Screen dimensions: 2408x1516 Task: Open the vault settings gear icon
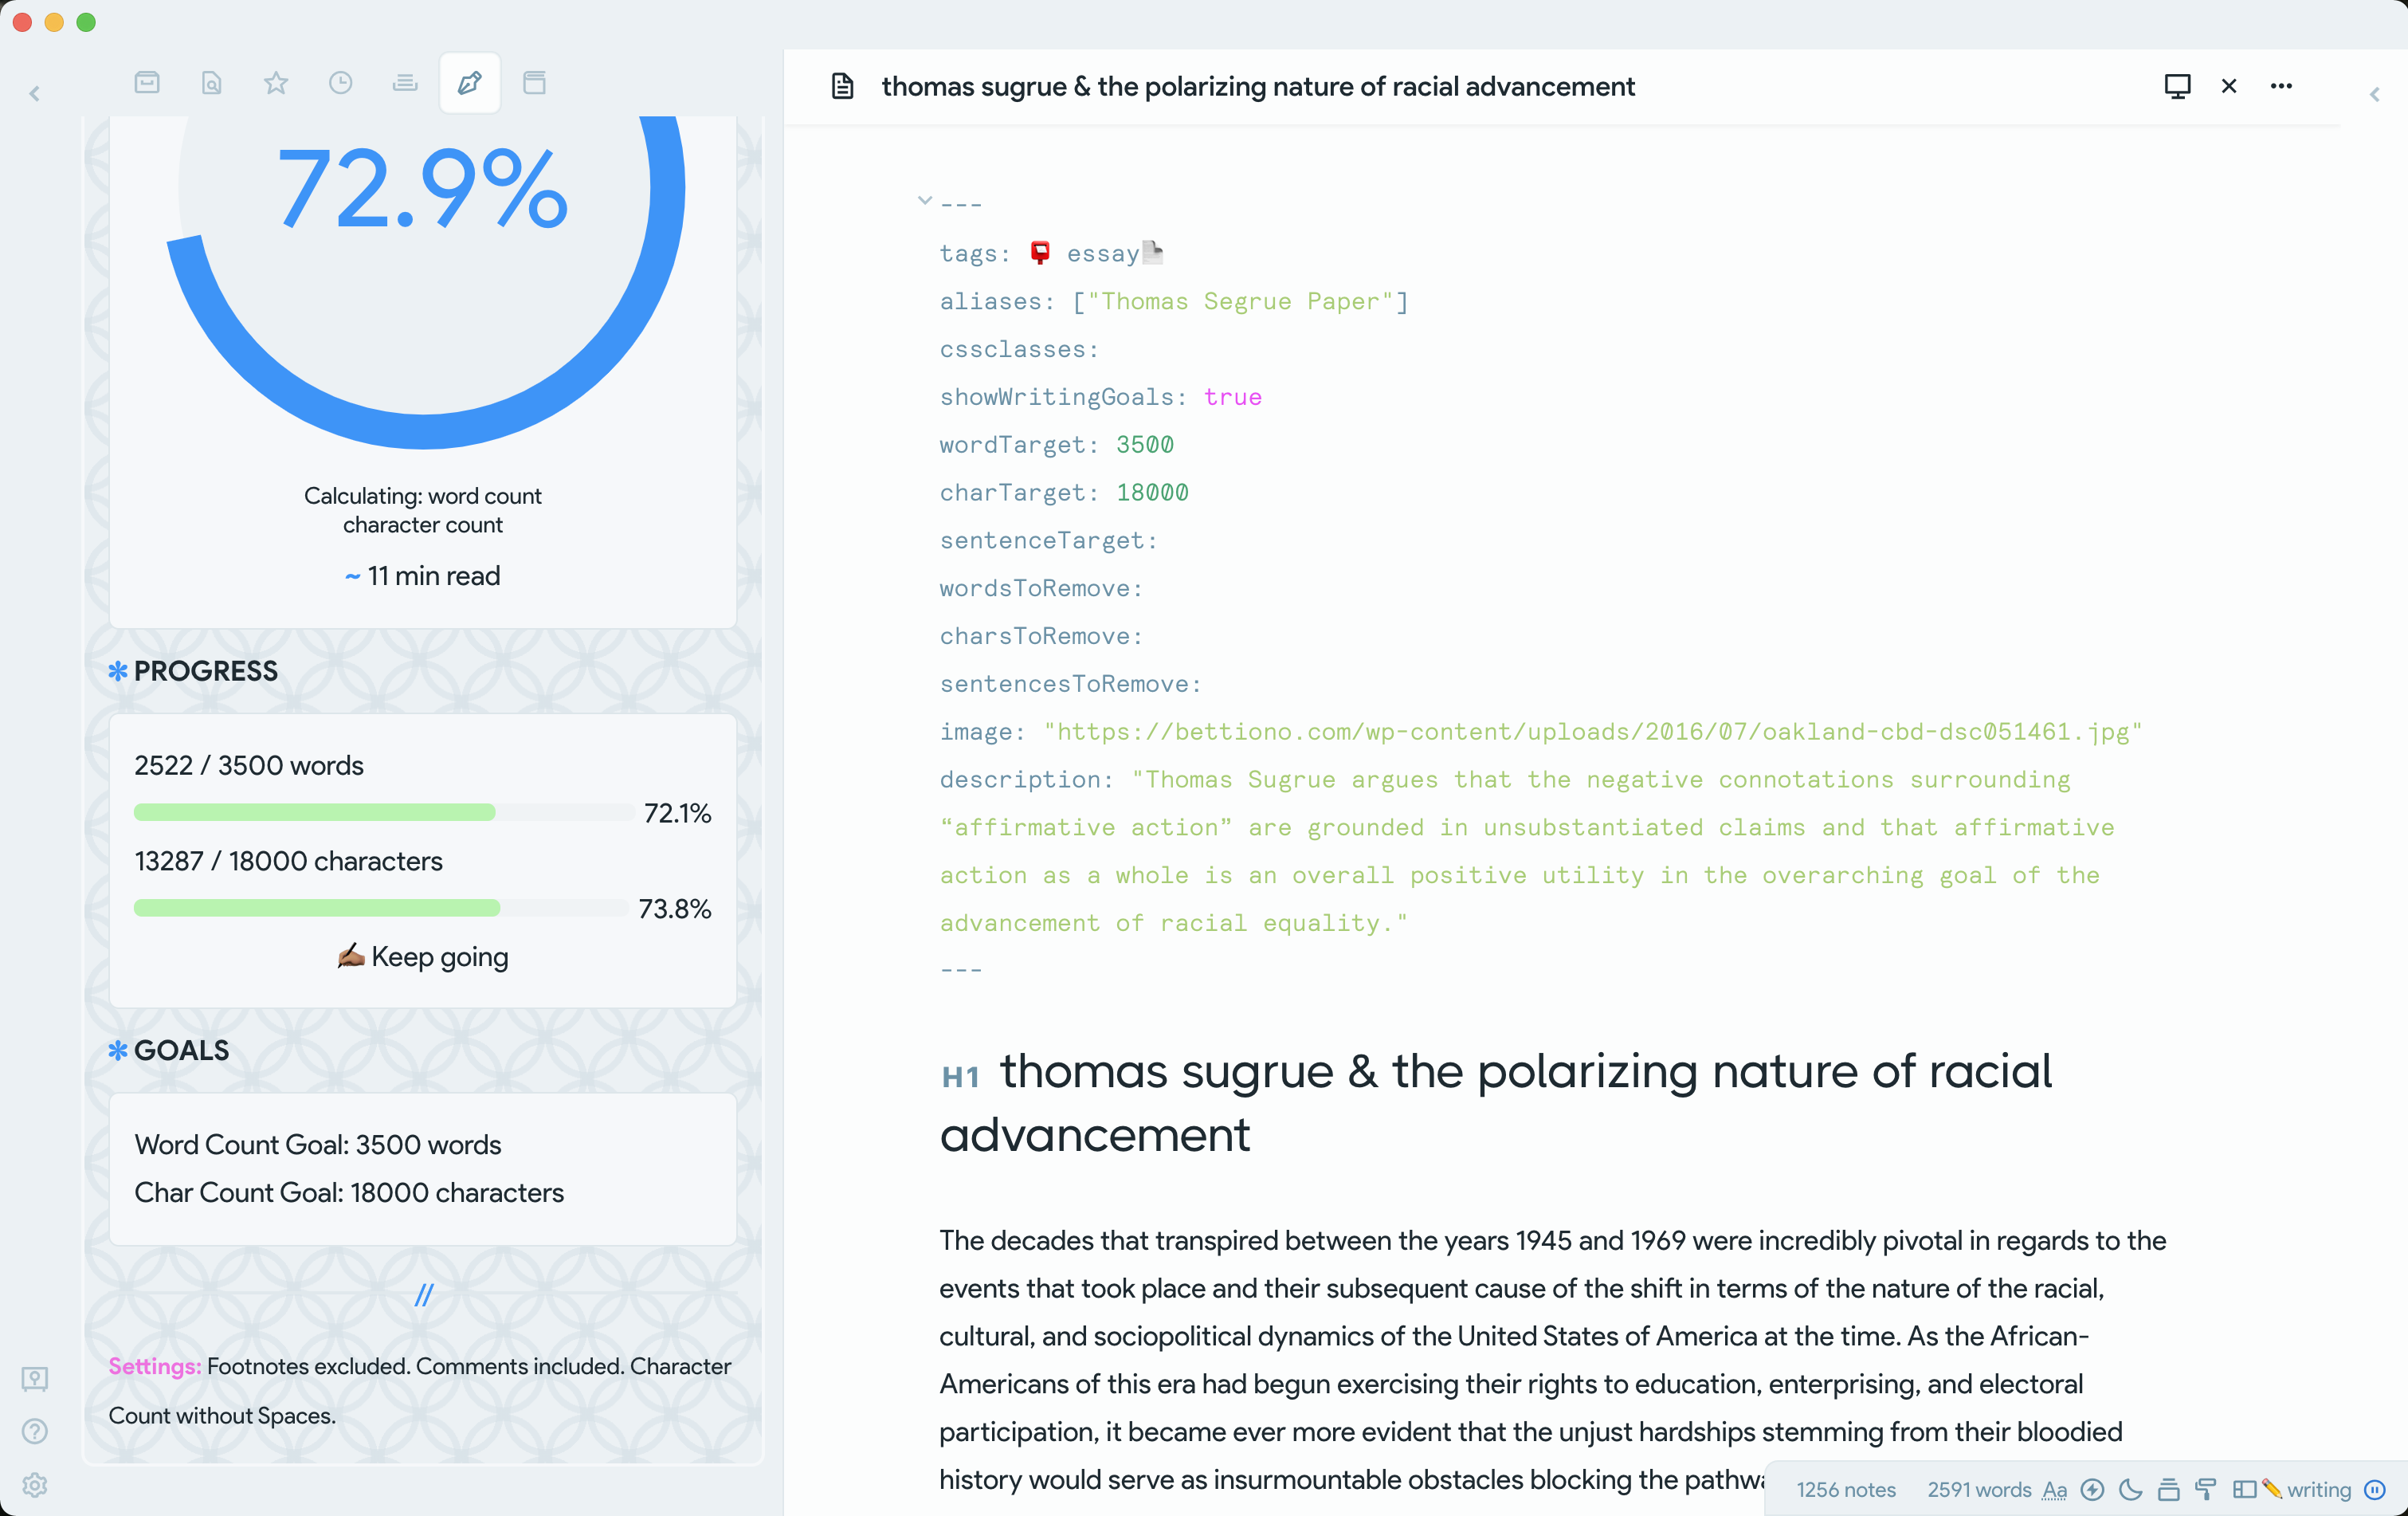[35, 1485]
